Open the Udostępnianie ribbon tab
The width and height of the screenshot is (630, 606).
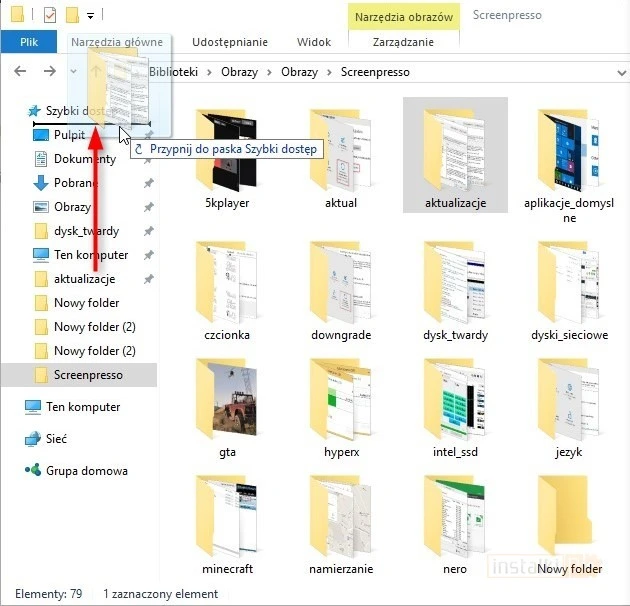[x=230, y=42]
